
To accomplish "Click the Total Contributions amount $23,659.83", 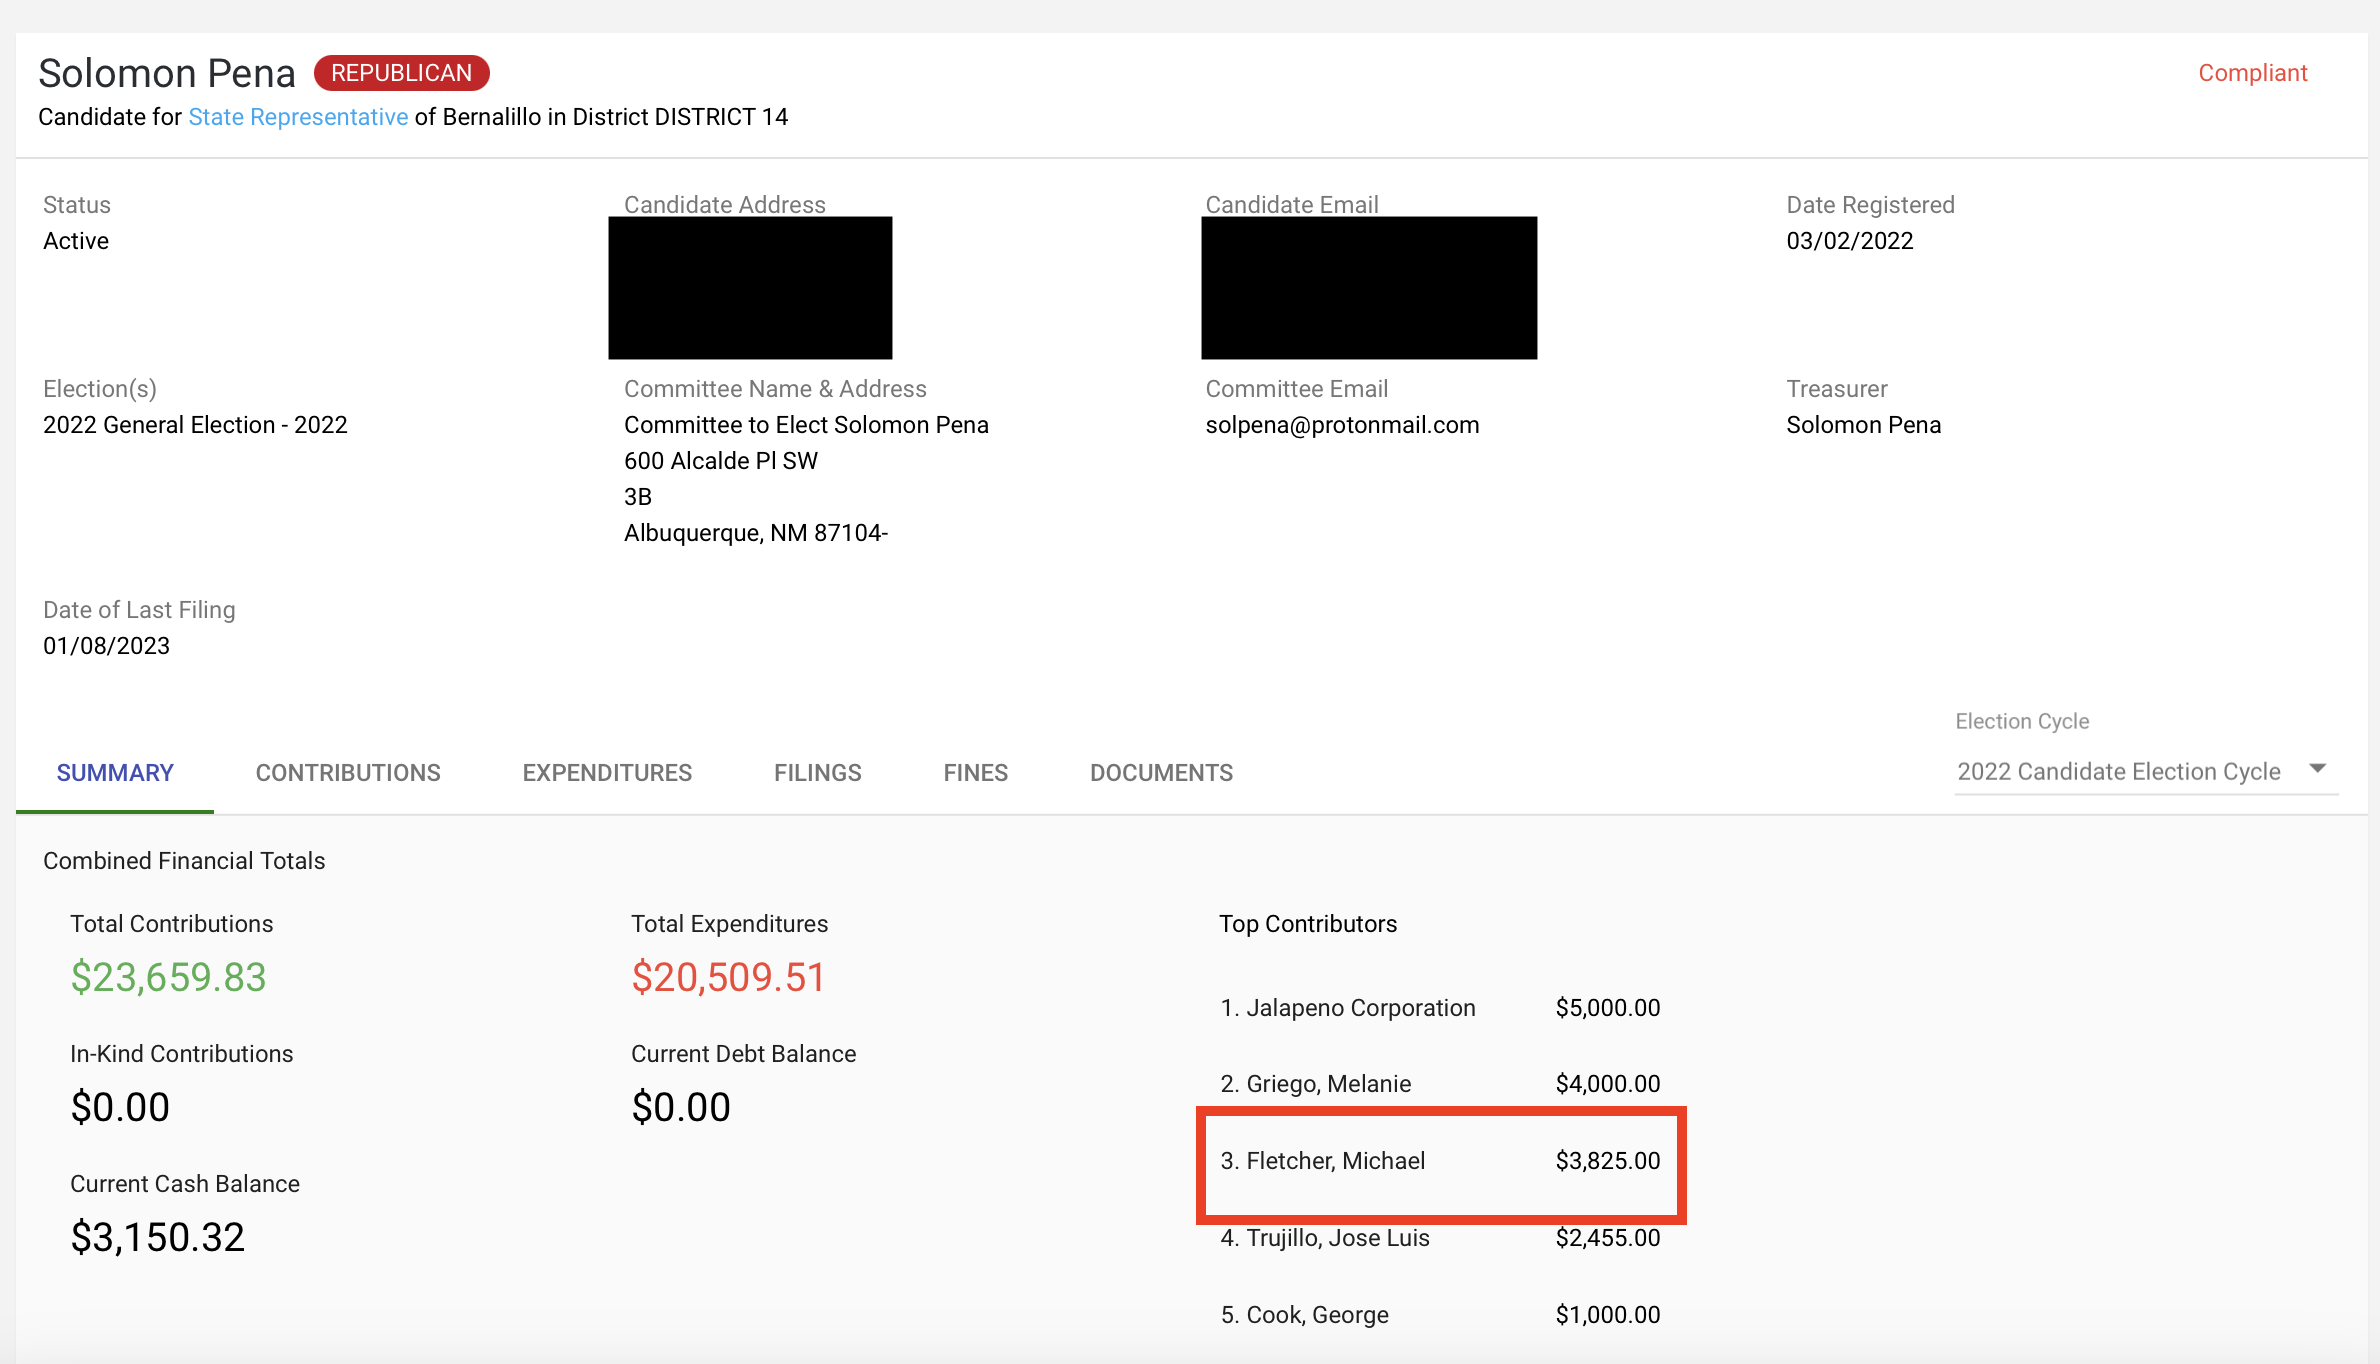I will (x=168, y=977).
